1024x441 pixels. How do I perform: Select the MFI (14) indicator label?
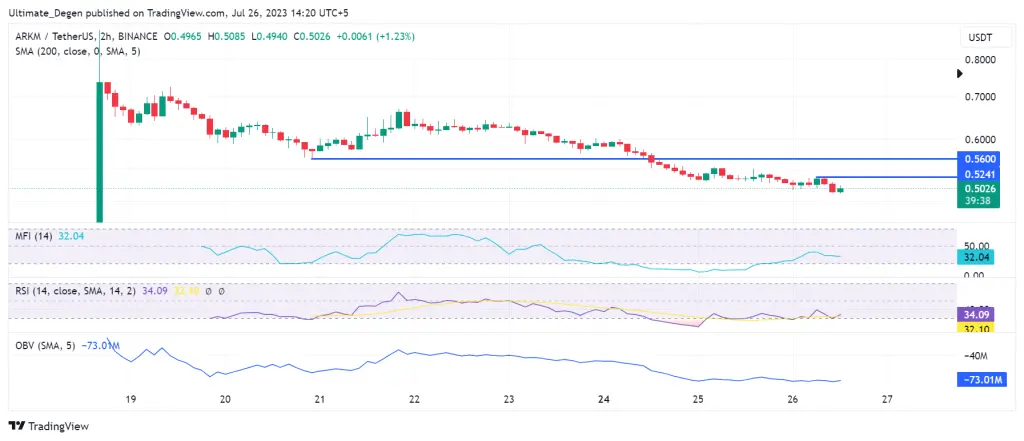point(35,236)
